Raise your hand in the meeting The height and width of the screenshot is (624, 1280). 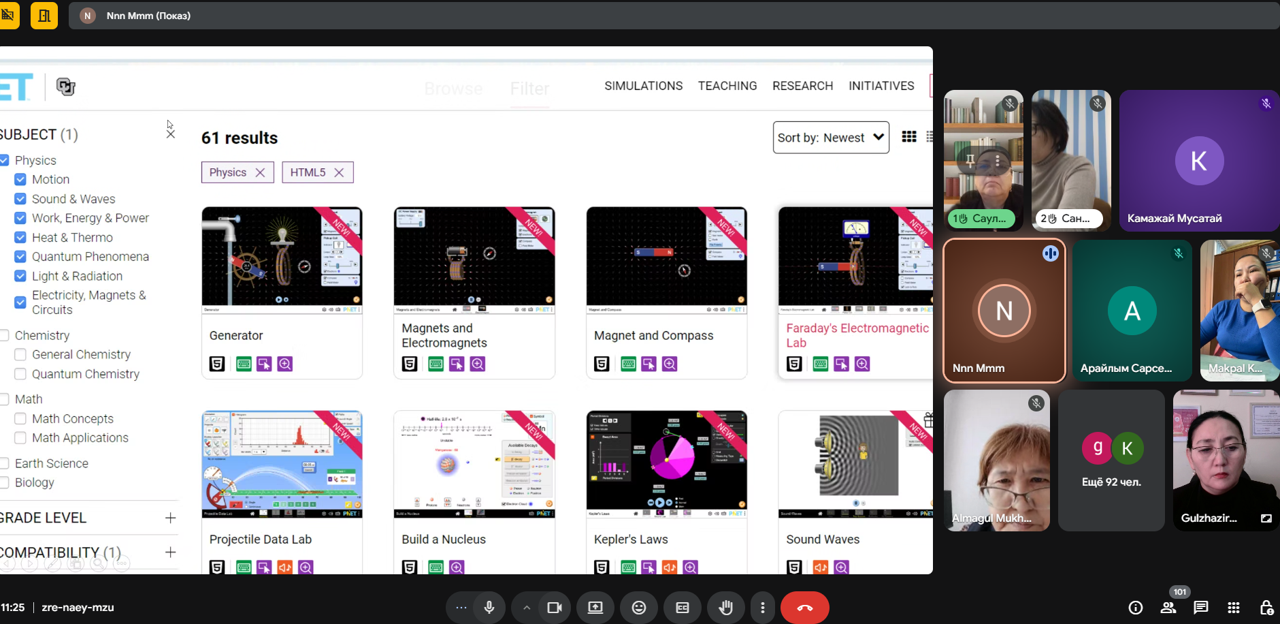coord(726,607)
